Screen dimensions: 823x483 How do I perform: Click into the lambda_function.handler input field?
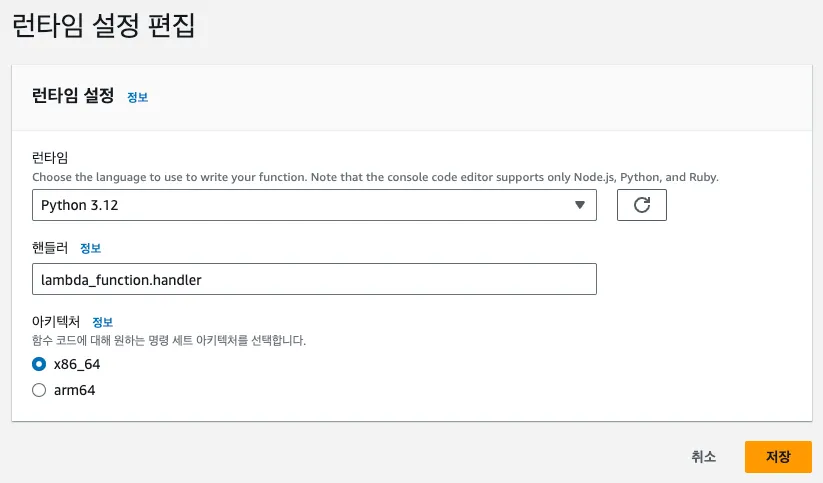pos(314,279)
